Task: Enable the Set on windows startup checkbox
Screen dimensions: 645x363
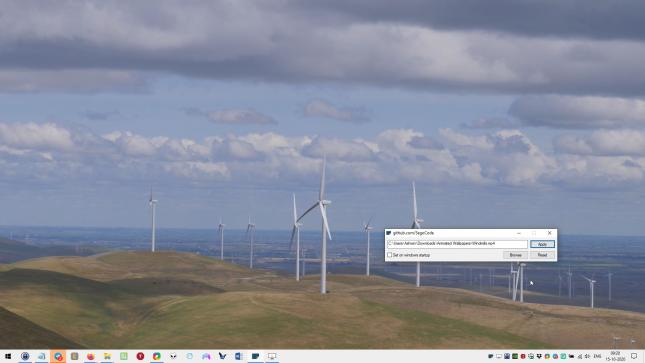Action: click(x=390, y=255)
